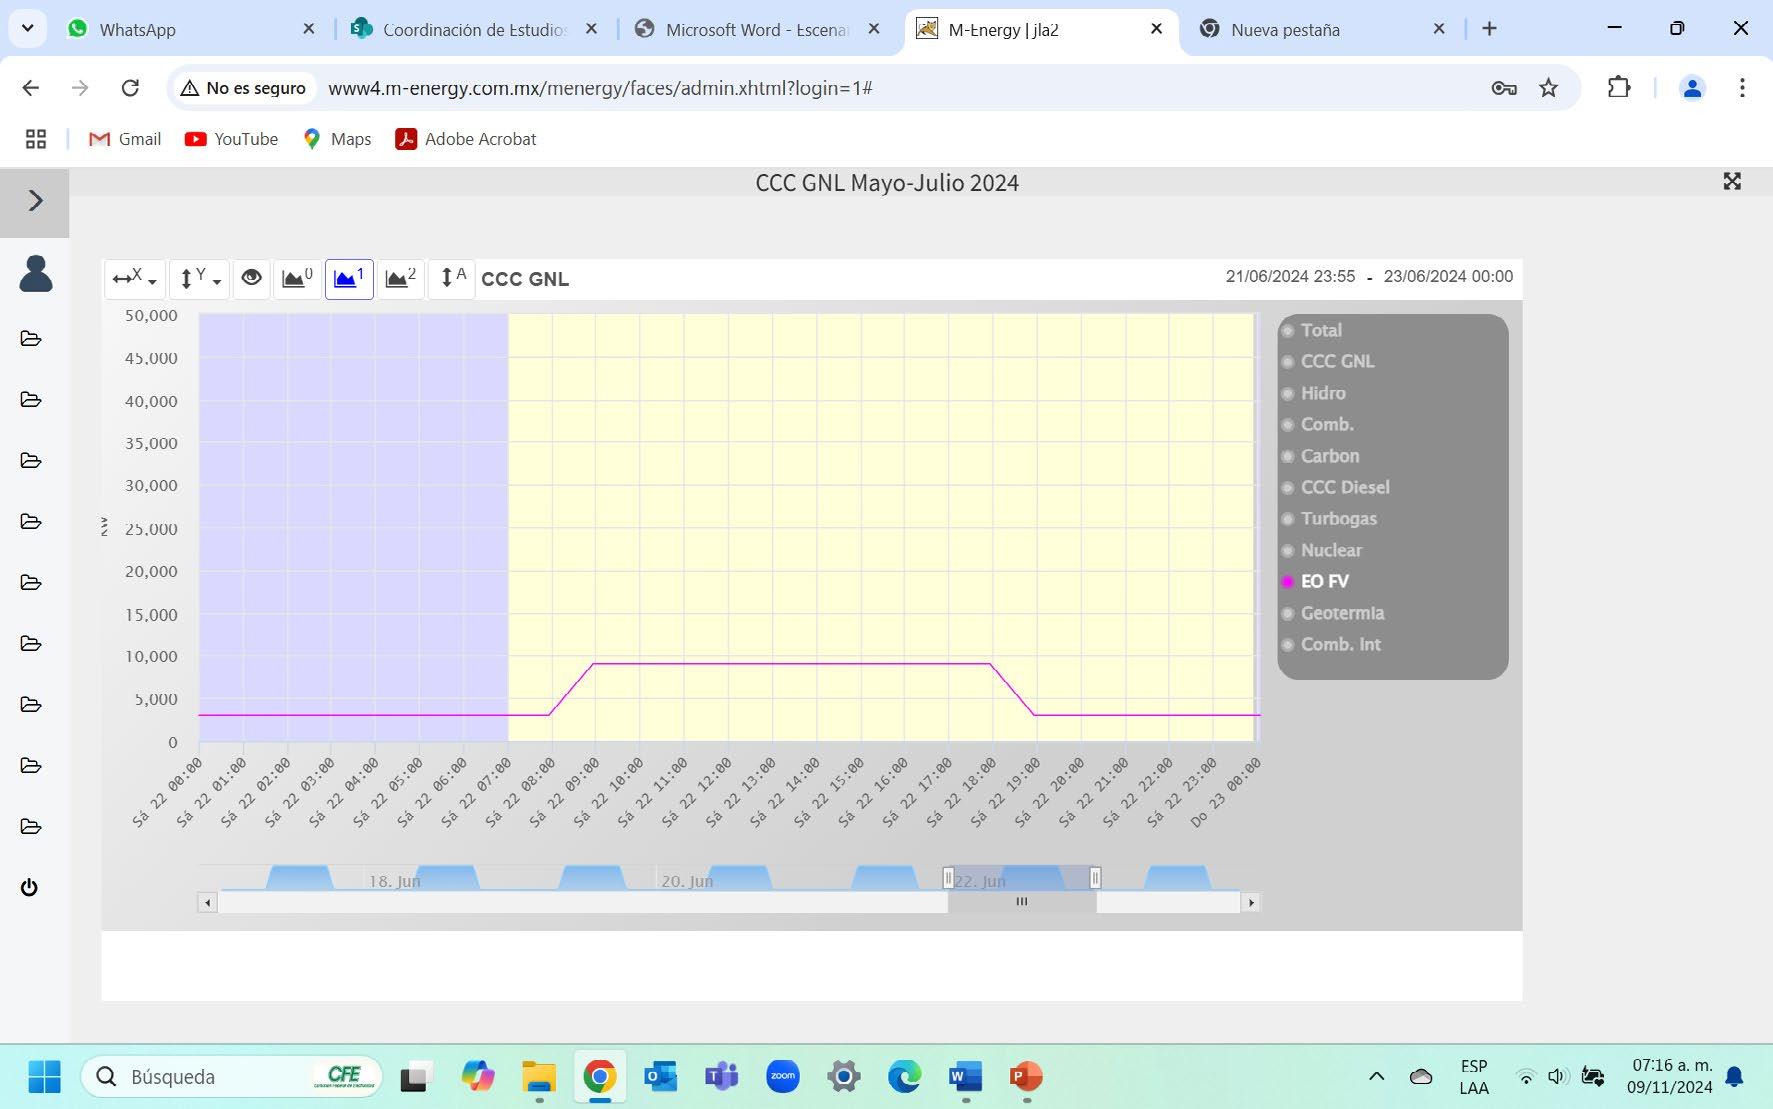
Task: Open the first folder icon in sidebar
Action: point(31,339)
